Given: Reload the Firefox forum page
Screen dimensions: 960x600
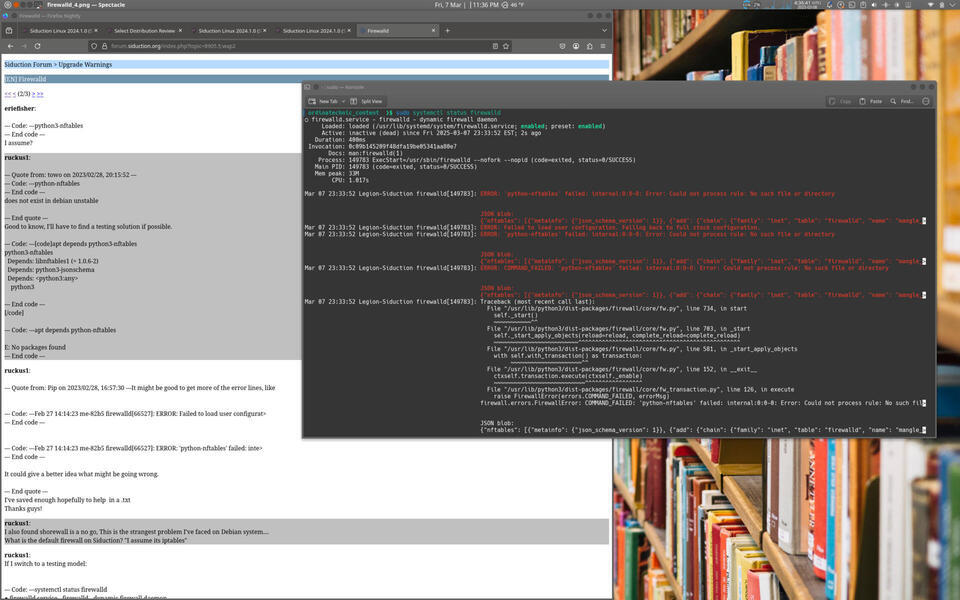Looking at the screenshot, I should [x=37, y=46].
